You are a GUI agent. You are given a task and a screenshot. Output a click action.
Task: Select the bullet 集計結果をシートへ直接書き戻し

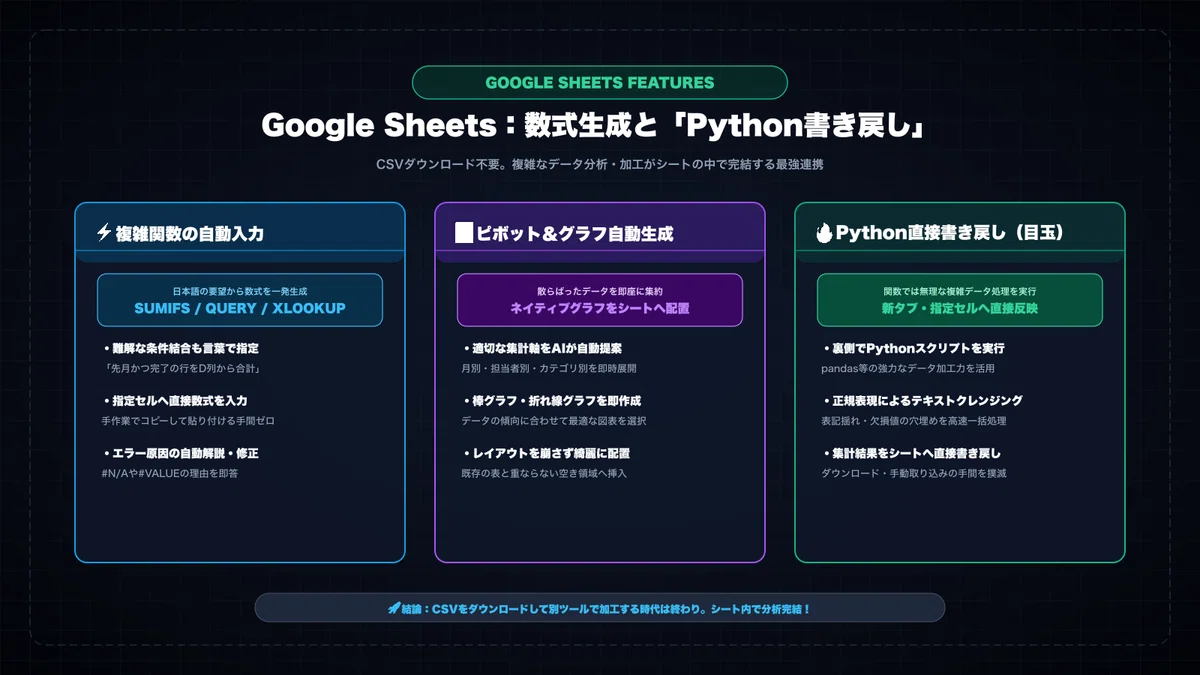[x=911, y=453]
